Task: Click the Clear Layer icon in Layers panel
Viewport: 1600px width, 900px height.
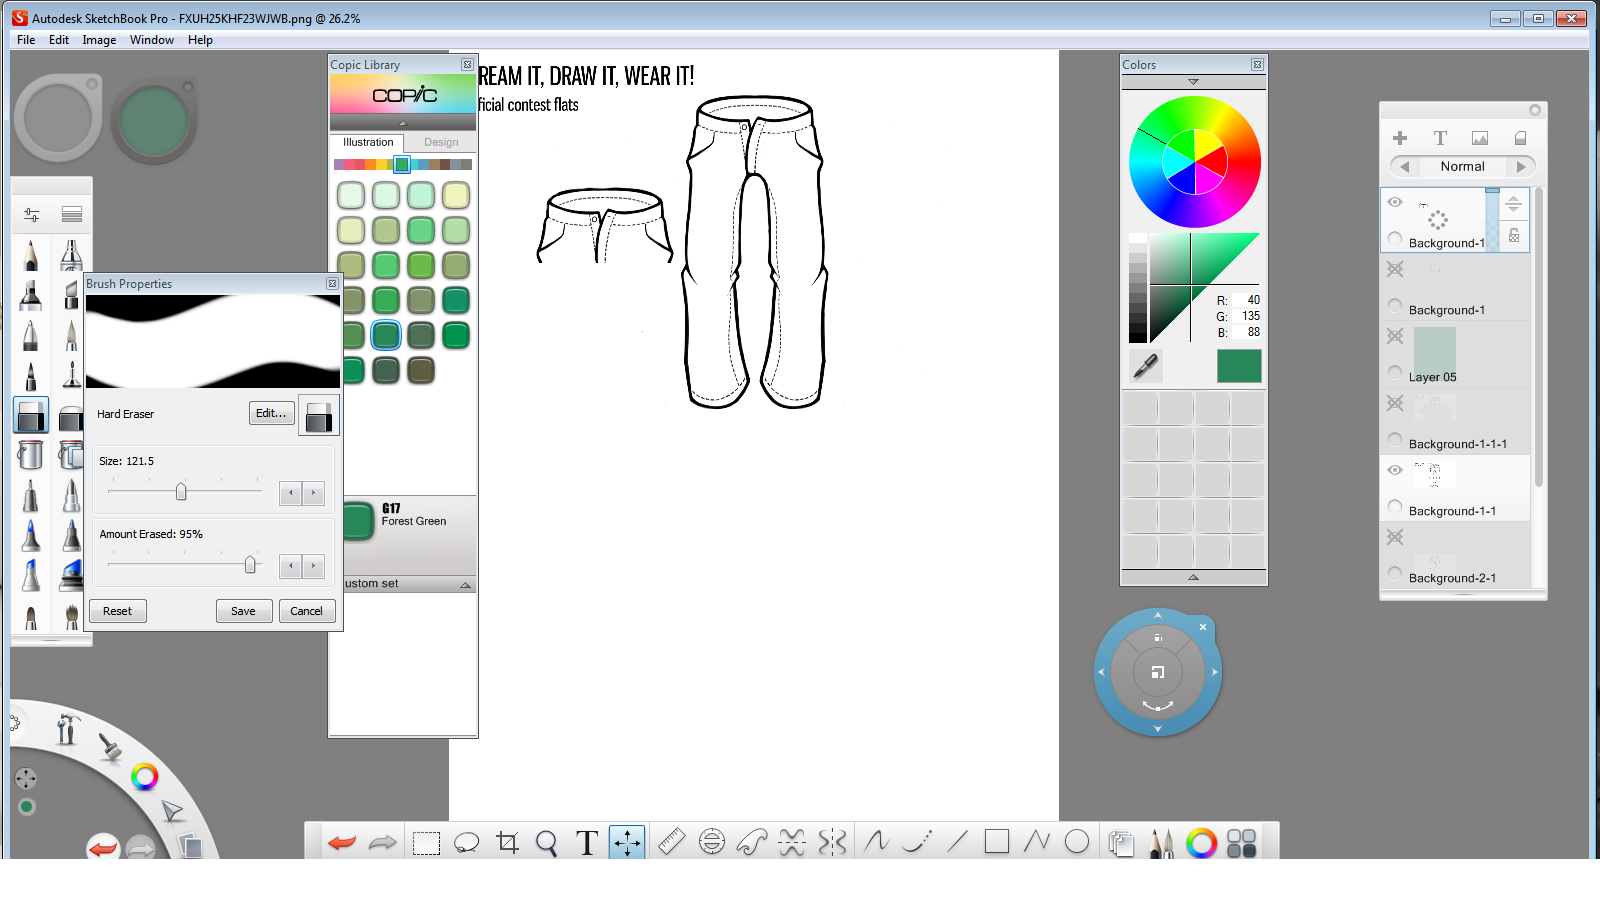Action: click(1520, 138)
